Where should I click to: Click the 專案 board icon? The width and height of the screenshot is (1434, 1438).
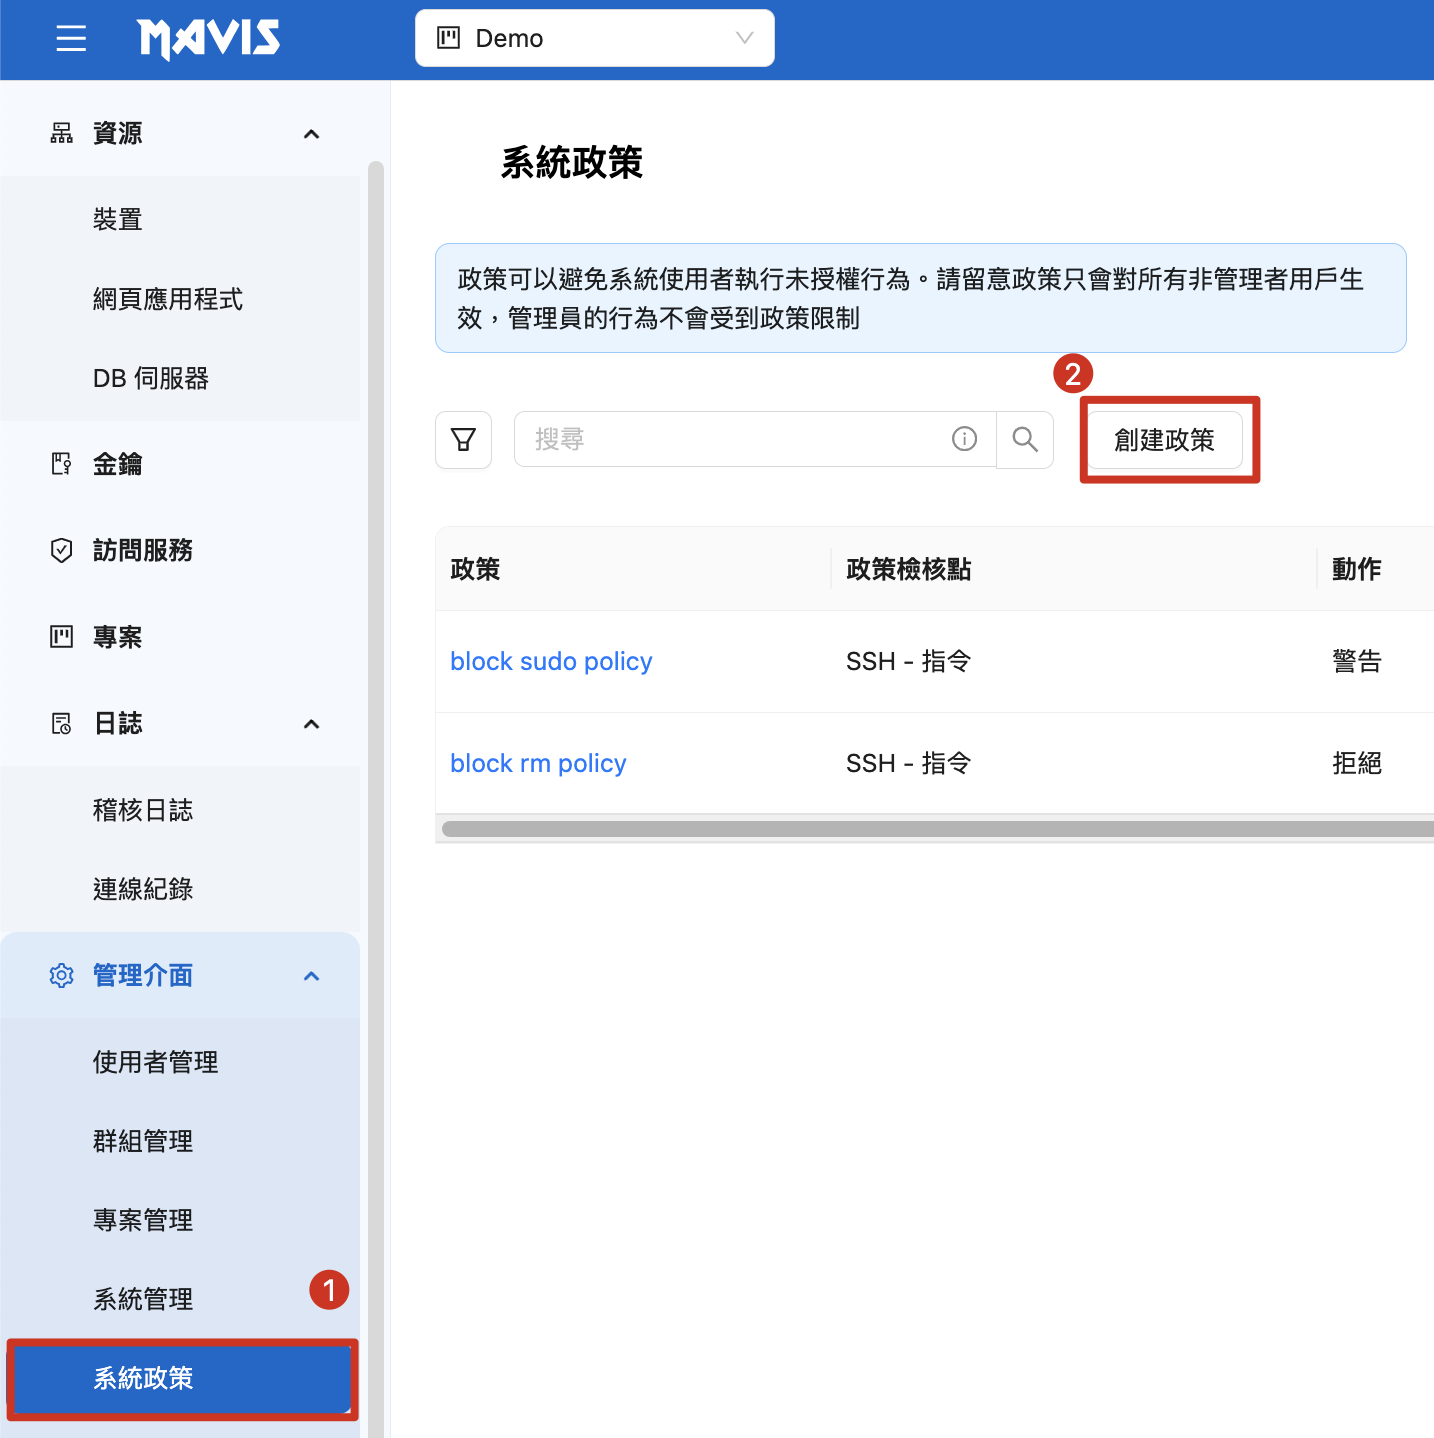62,637
